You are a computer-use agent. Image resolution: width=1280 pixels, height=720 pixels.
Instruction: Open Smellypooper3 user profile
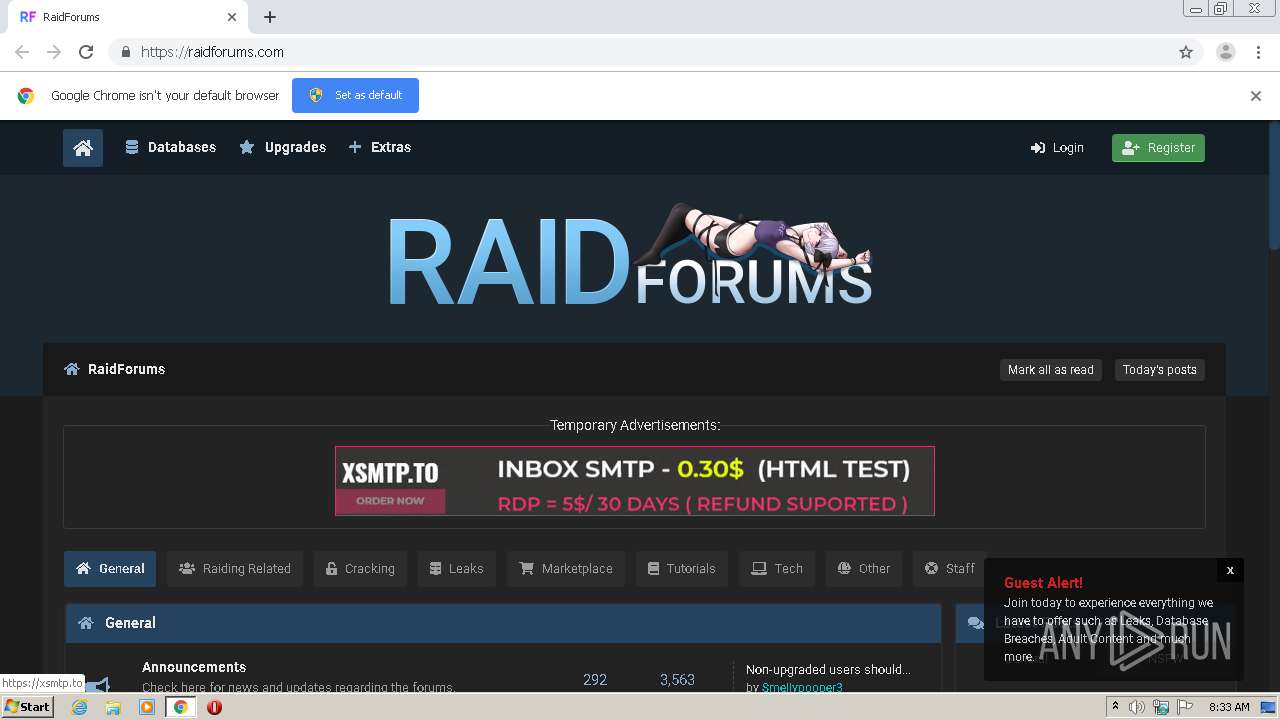(802, 687)
